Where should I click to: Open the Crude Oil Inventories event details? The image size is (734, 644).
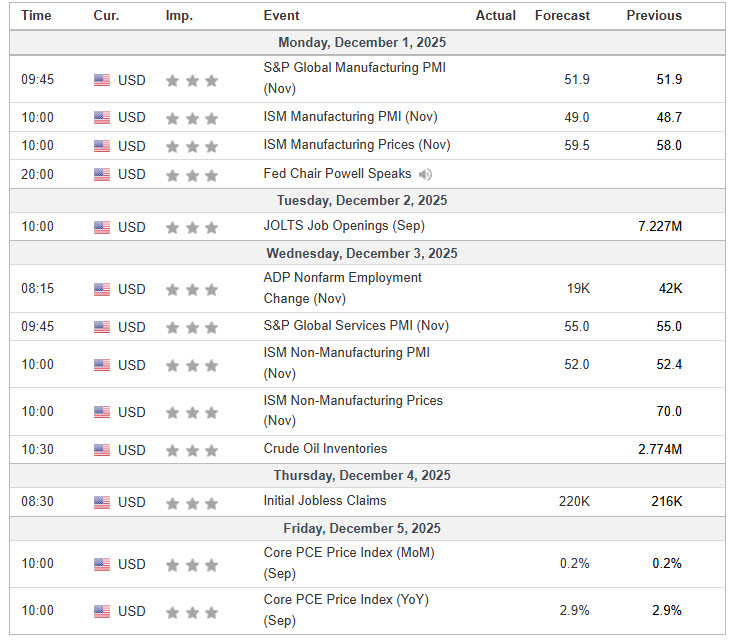point(325,449)
